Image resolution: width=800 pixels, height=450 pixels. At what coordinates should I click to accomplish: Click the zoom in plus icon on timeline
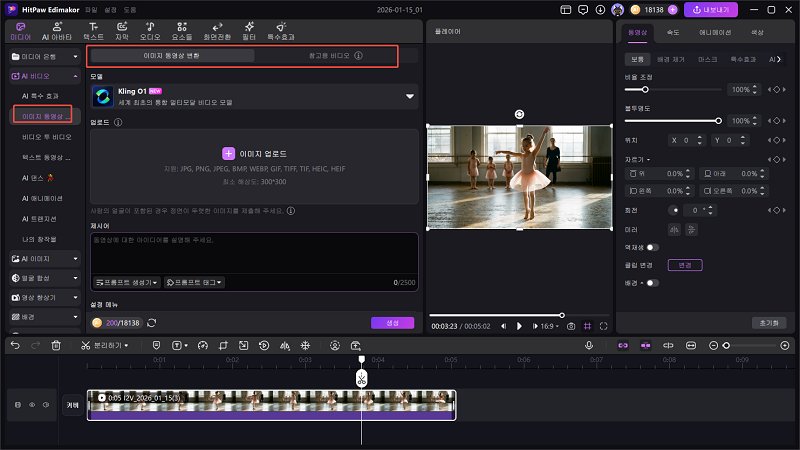(x=785, y=345)
